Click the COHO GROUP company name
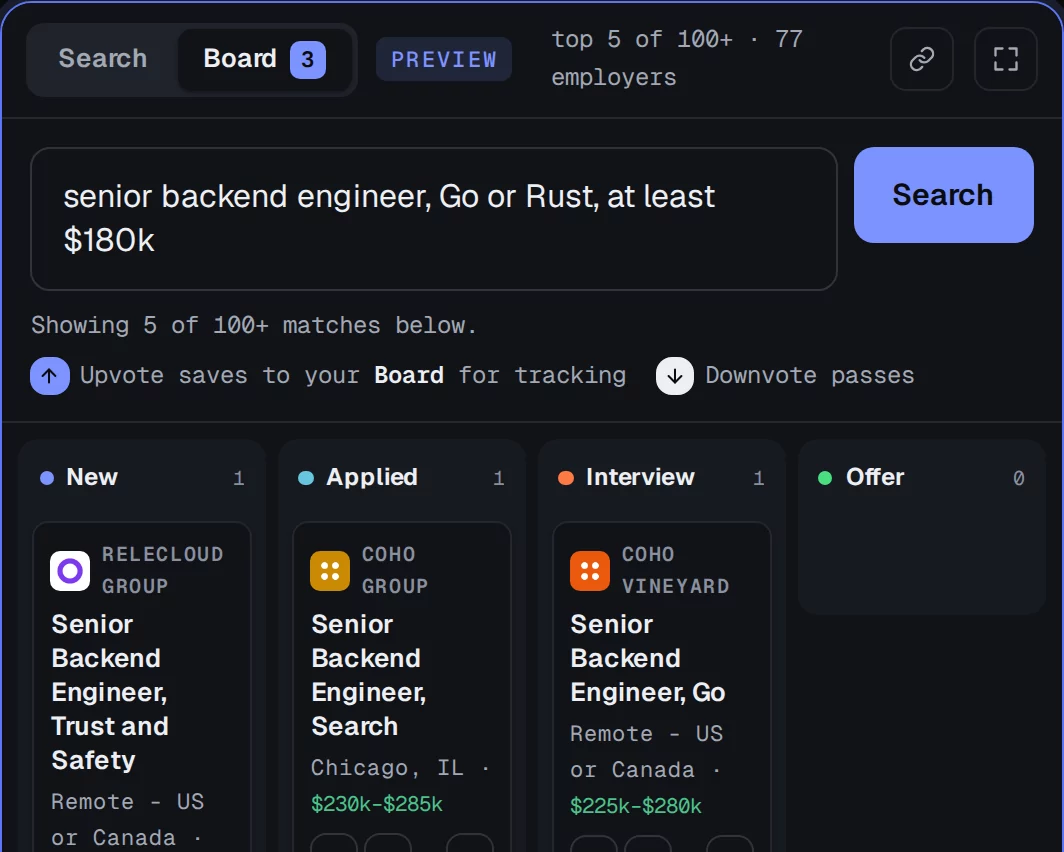1064x852 pixels. click(395, 570)
